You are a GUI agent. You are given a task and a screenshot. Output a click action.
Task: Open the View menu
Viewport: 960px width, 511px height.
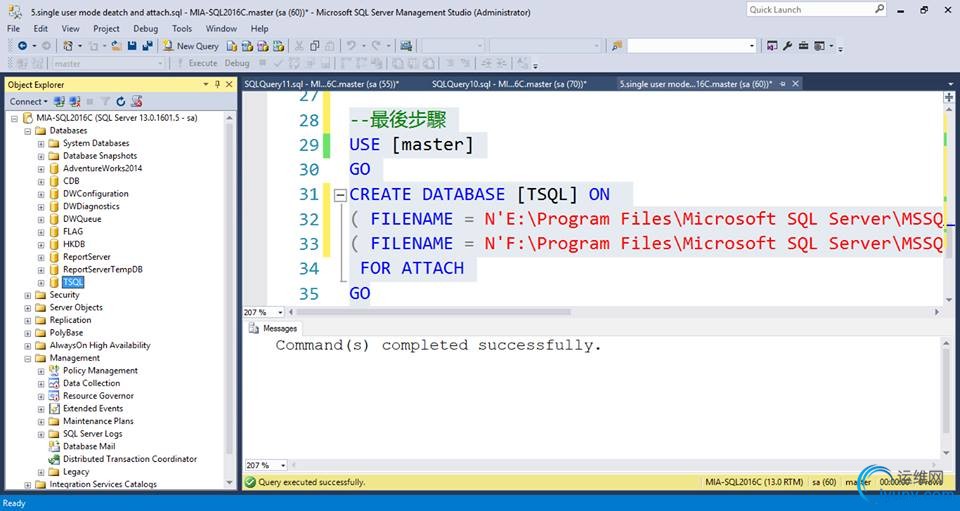tap(70, 28)
